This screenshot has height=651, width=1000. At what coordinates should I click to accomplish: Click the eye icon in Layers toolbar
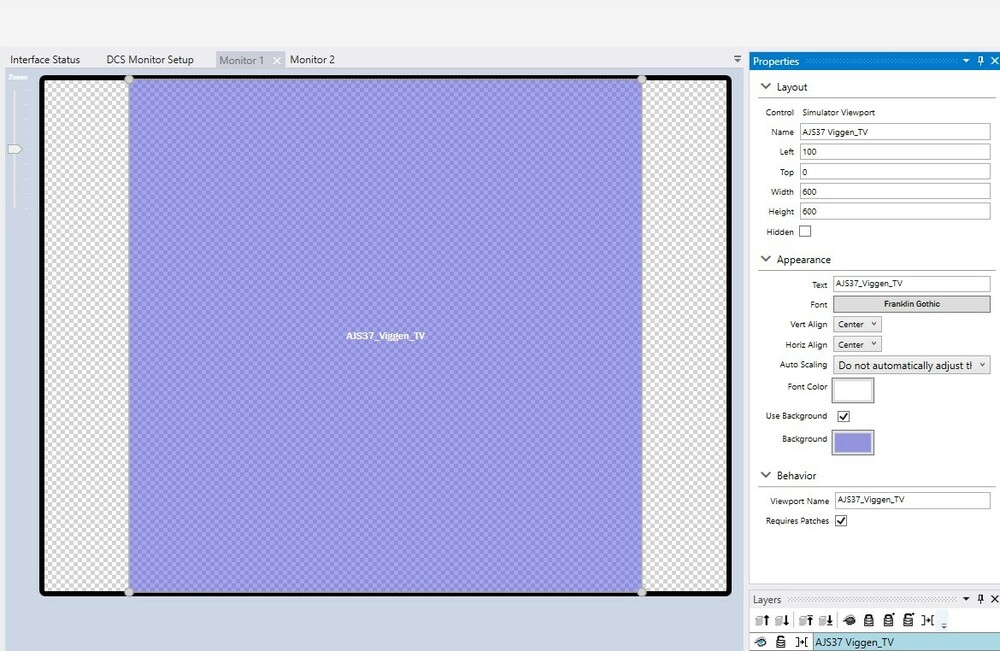(x=849, y=620)
